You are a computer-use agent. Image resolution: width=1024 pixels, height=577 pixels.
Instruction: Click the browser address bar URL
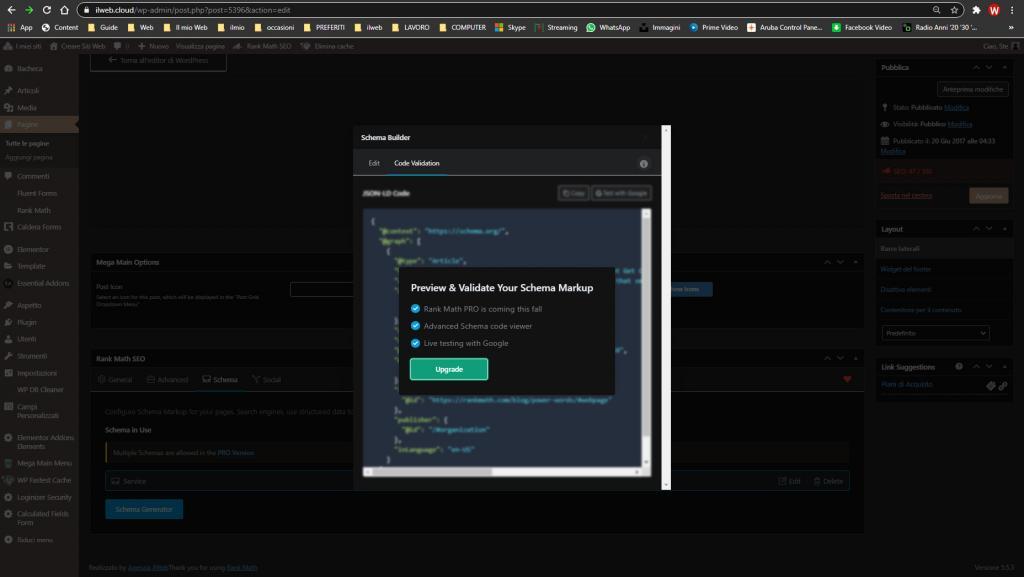tap(193, 10)
